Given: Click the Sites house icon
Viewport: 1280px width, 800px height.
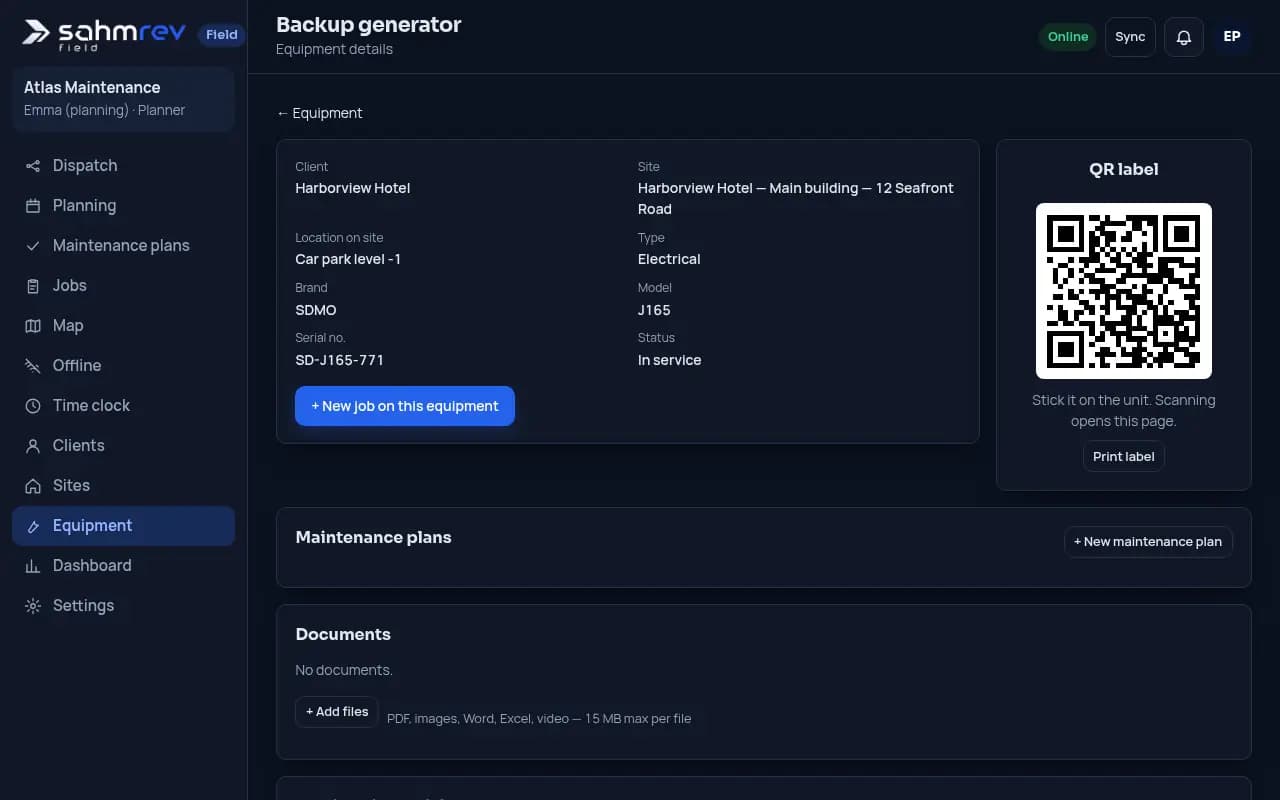Looking at the screenshot, I should (x=33, y=486).
